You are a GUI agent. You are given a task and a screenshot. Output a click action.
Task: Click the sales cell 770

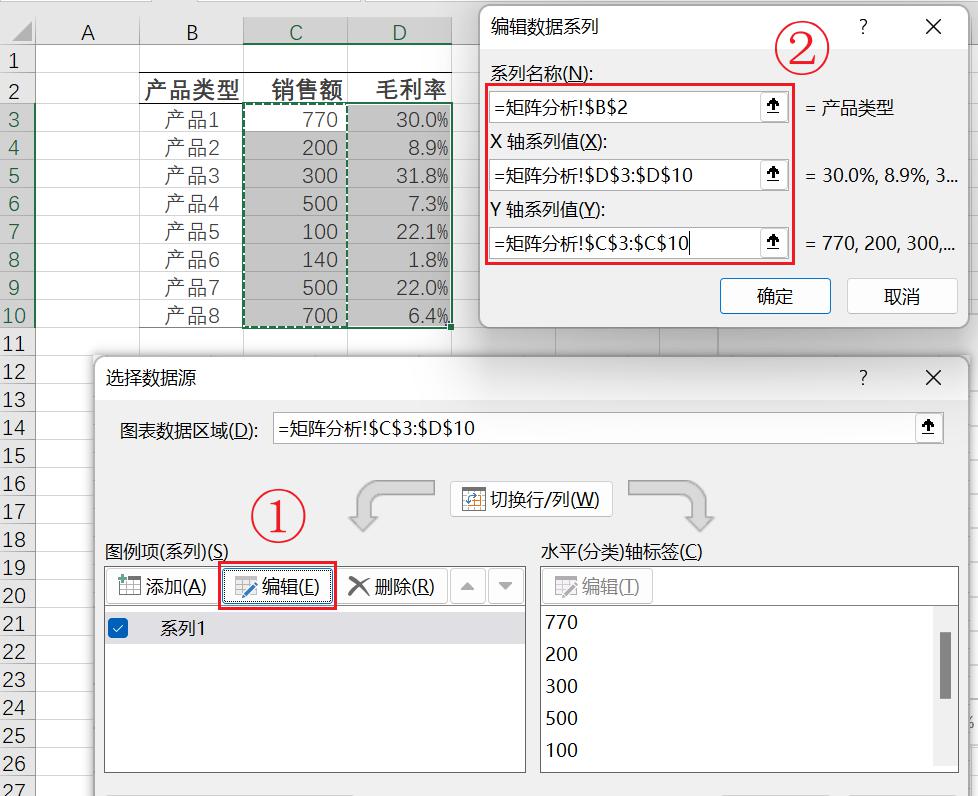point(295,119)
